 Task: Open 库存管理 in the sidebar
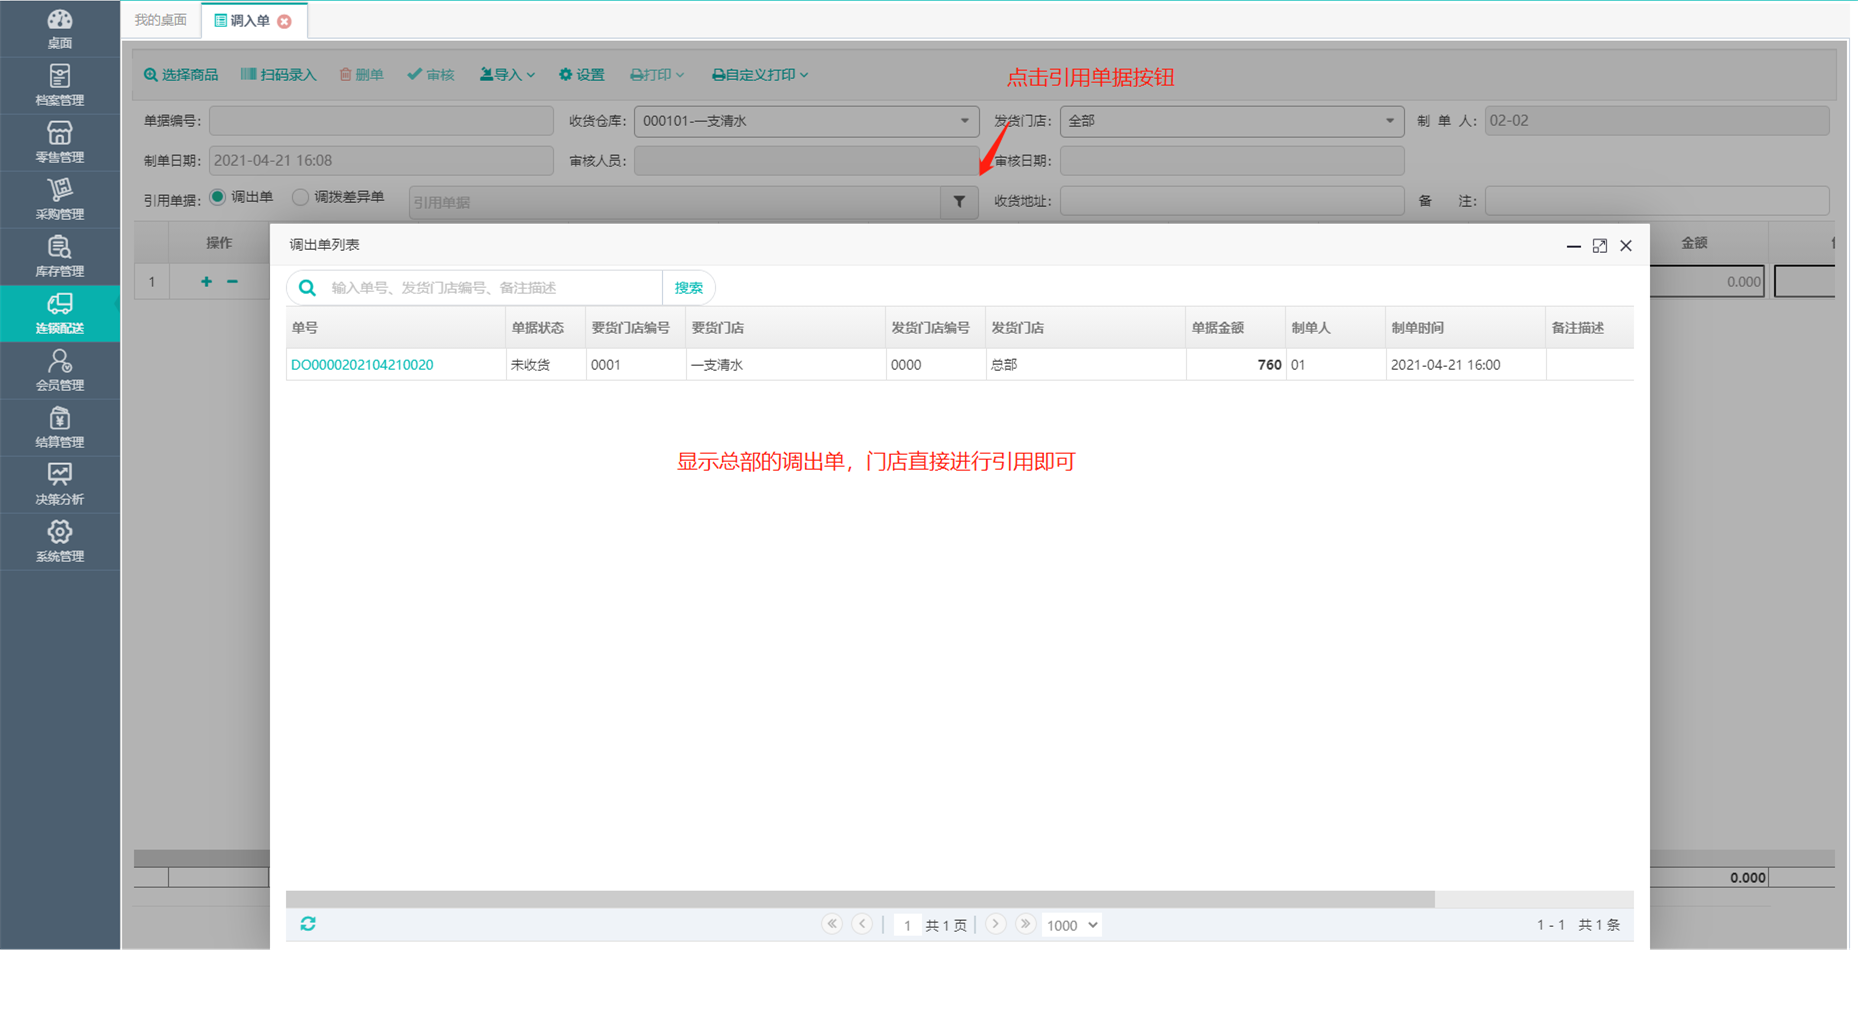pos(59,256)
